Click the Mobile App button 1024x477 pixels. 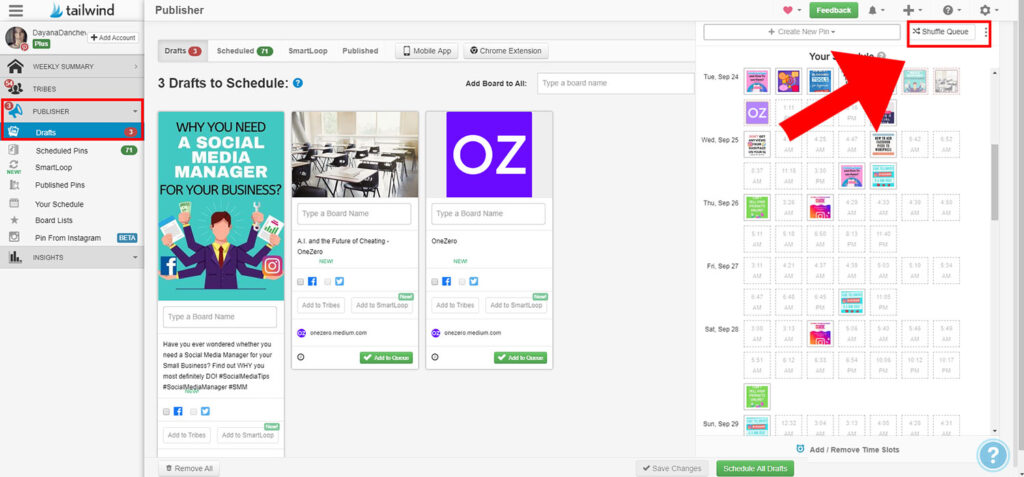click(427, 51)
